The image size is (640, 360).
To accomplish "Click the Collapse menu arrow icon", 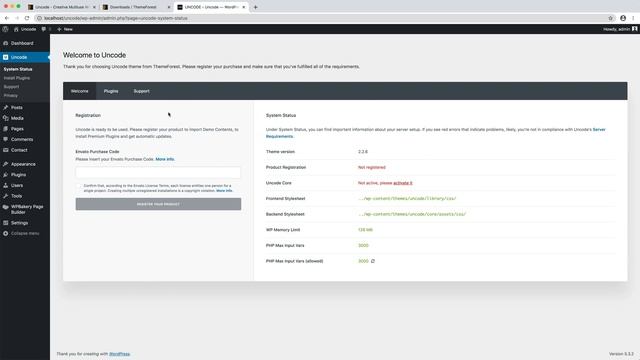I will click(6, 233).
